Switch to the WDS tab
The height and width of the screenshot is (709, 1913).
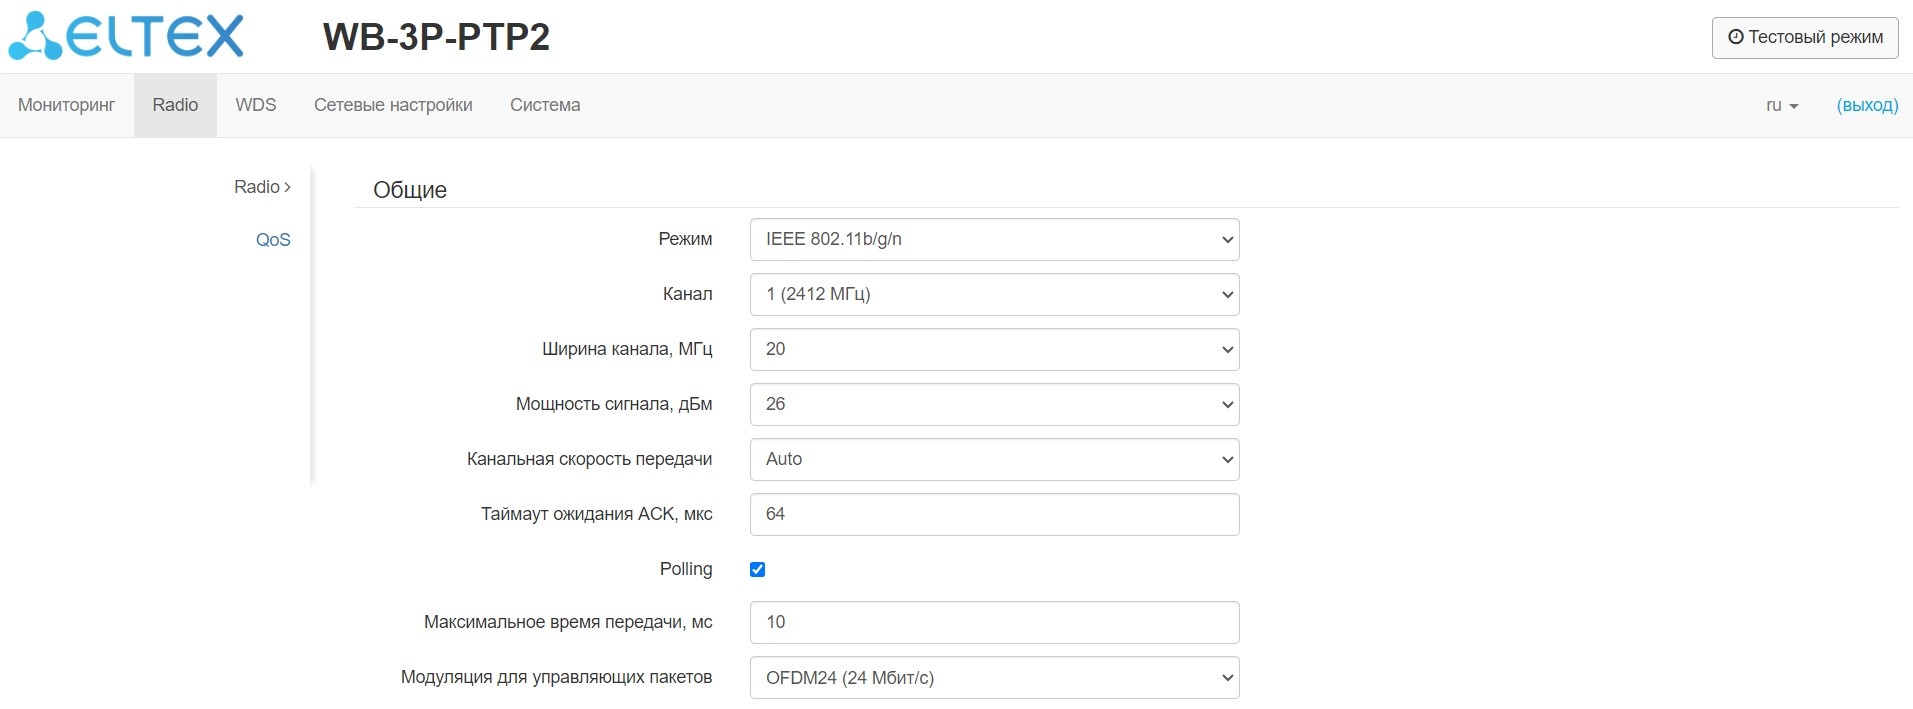(x=256, y=105)
